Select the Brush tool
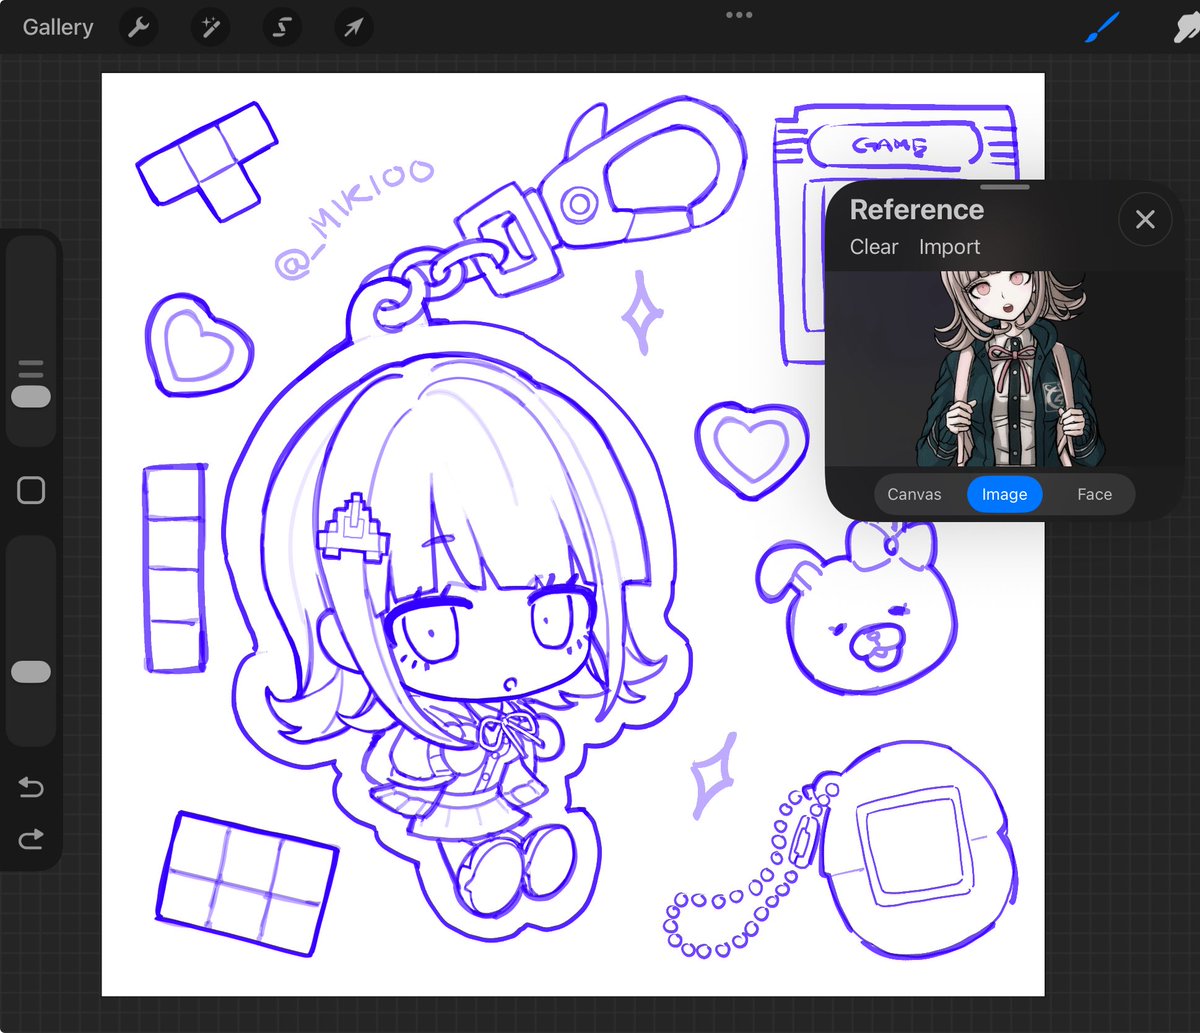Image resolution: width=1200 pixels, height=1033 pixels. click(x=1104, y=28)
